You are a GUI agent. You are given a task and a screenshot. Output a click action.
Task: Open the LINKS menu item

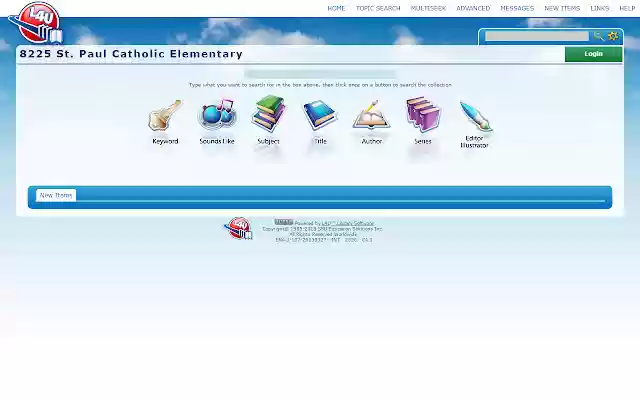tap(600, 8)
